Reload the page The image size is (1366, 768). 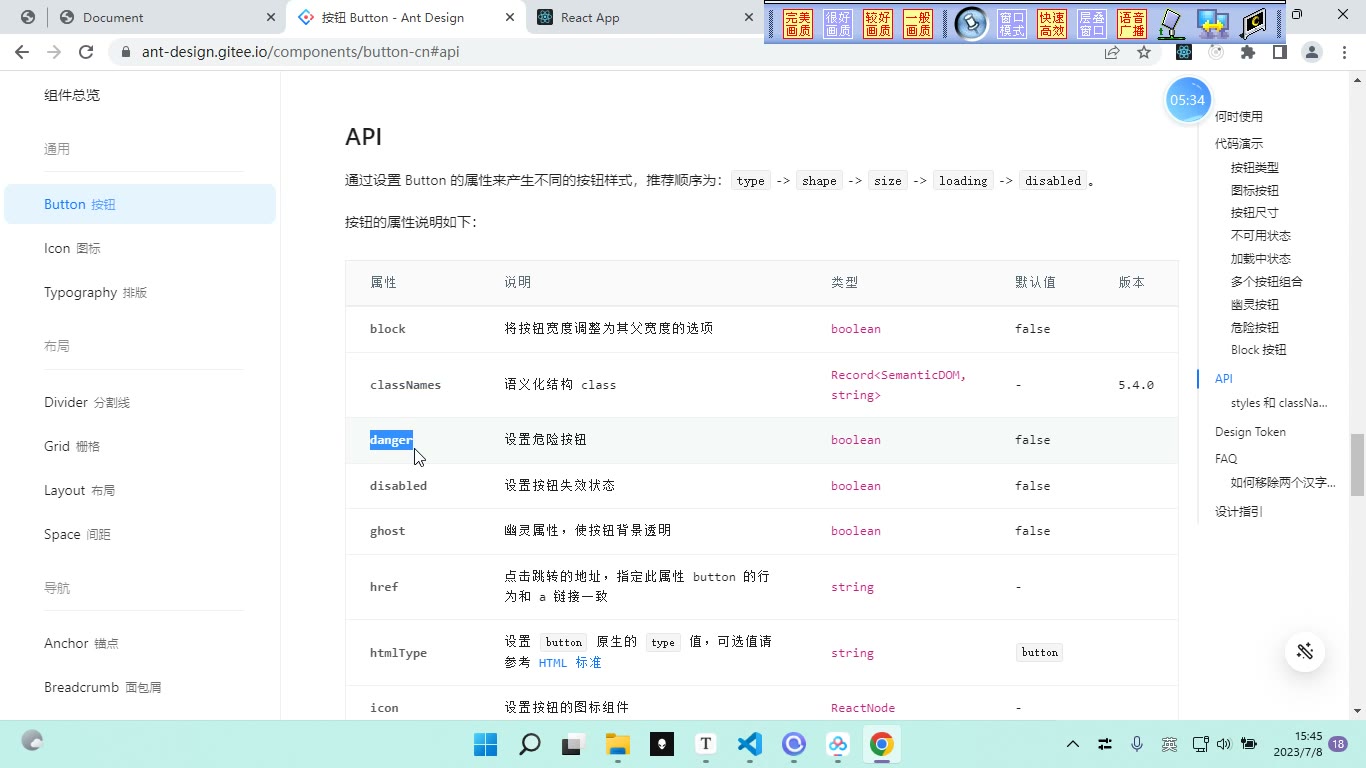pos(86,52)
